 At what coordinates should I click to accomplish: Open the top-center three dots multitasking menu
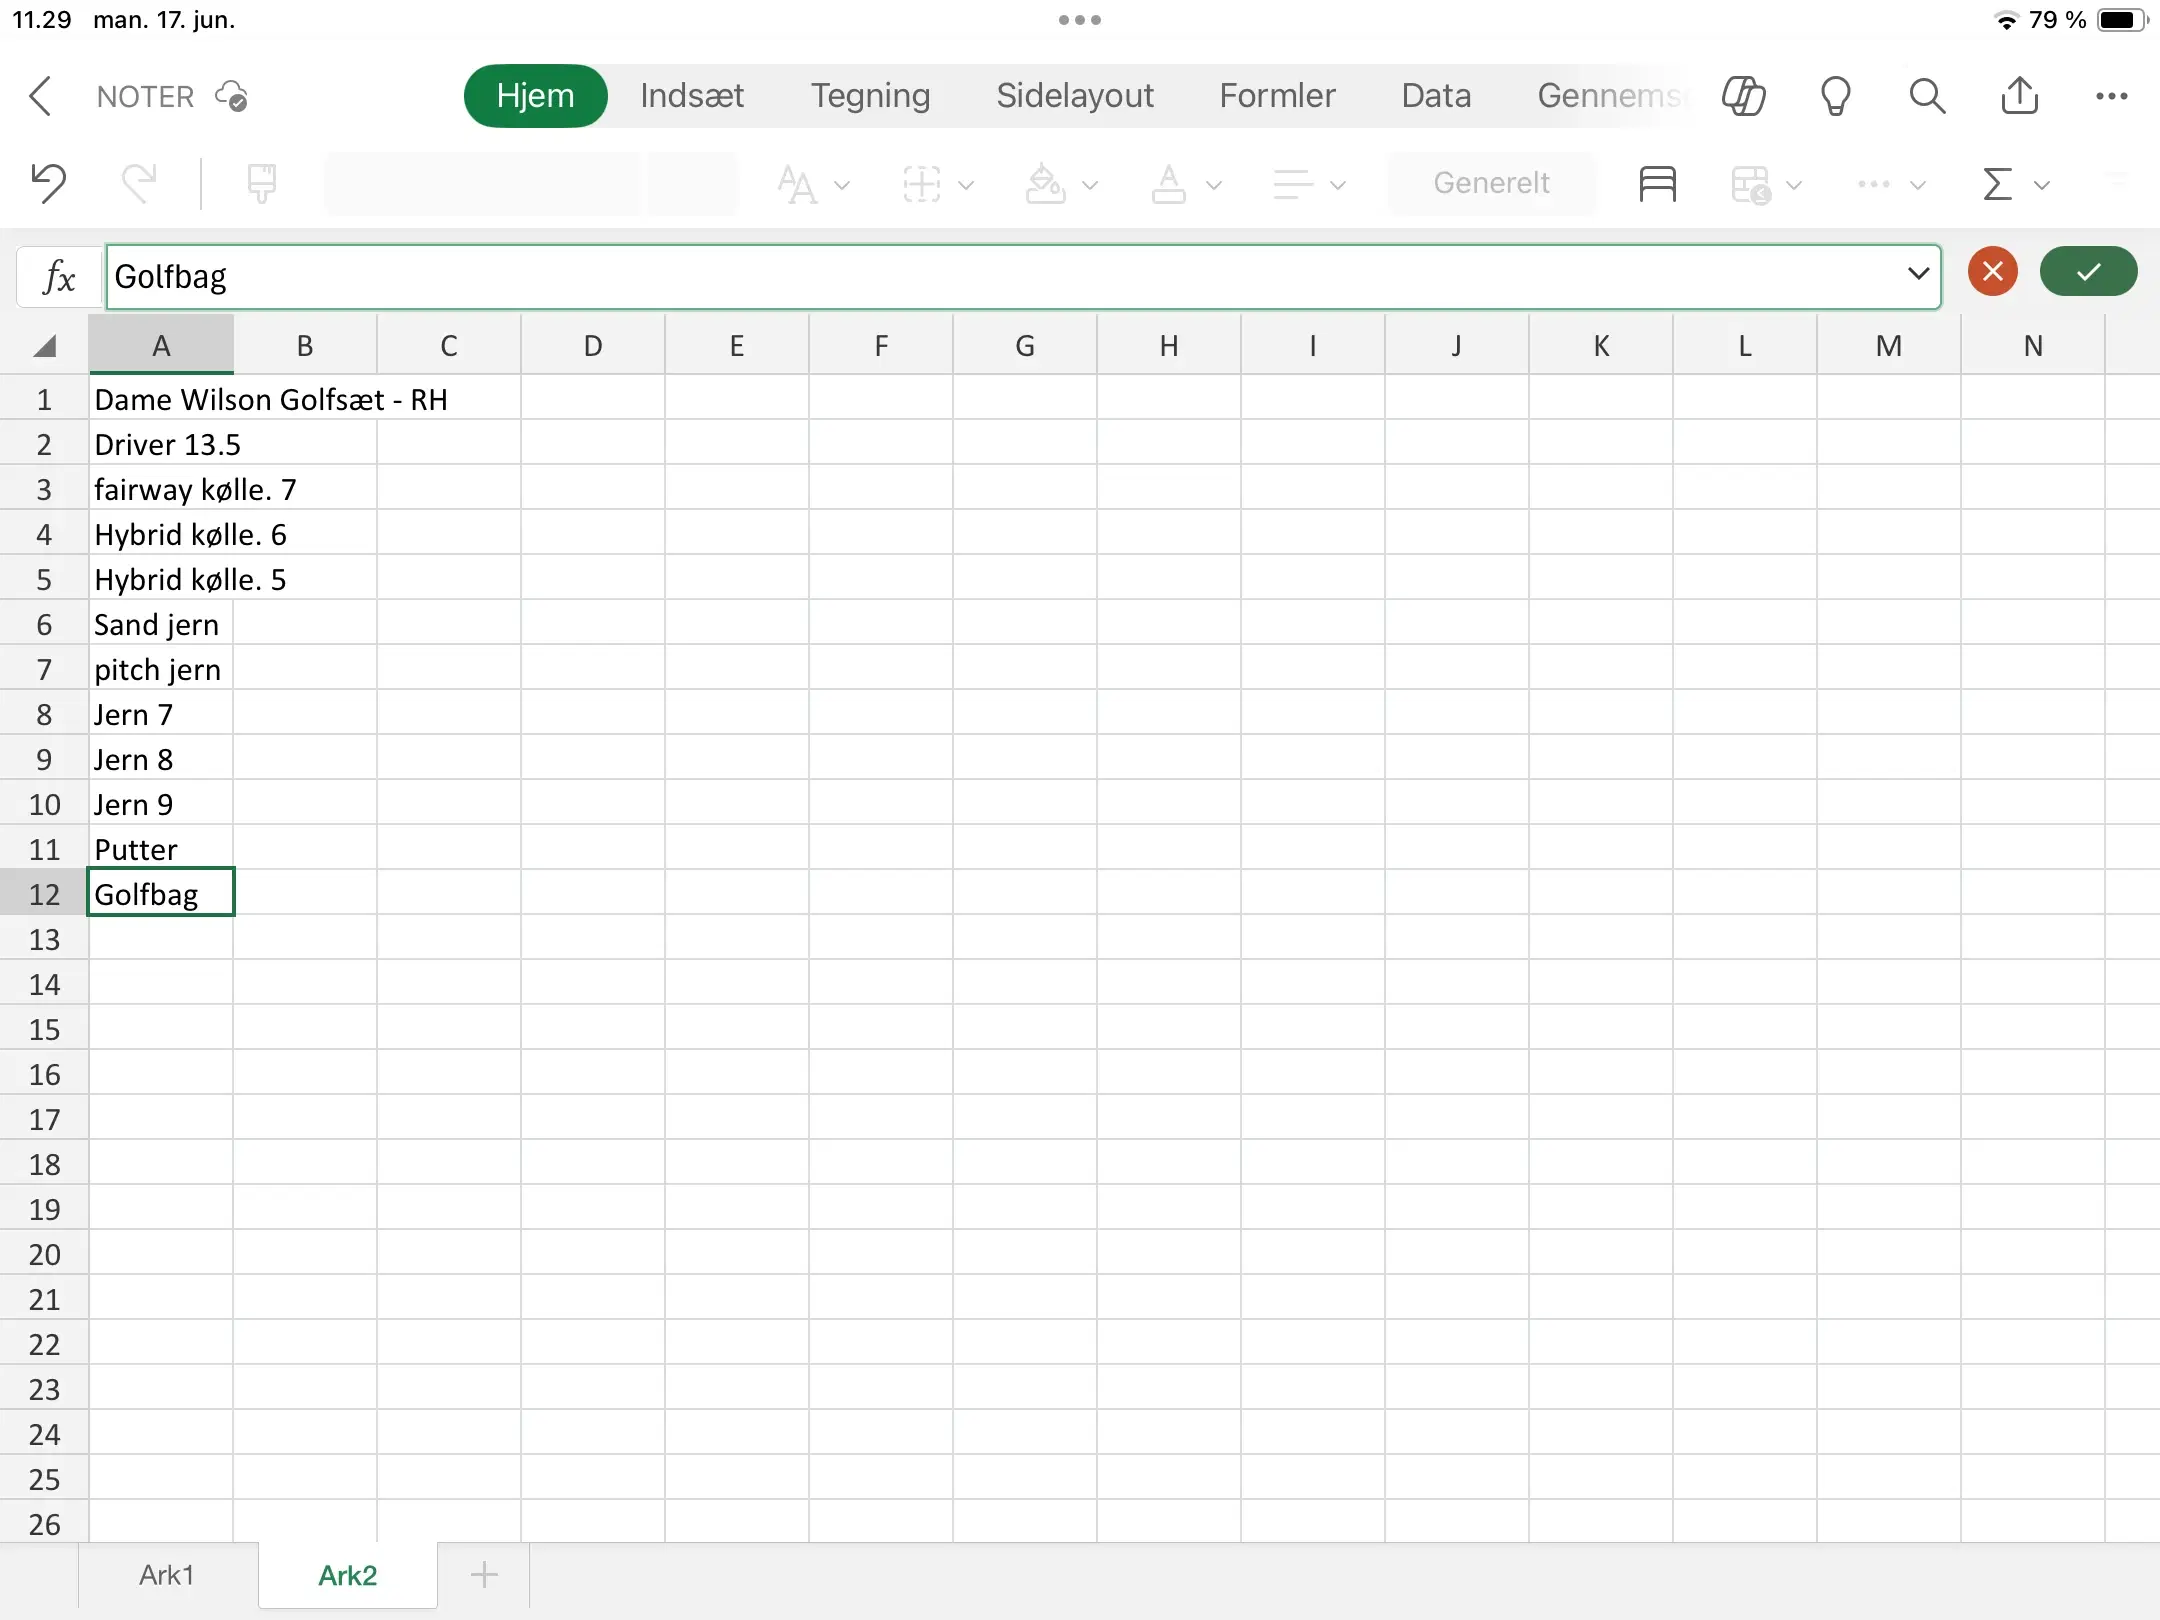click(x=1080, y=20)
